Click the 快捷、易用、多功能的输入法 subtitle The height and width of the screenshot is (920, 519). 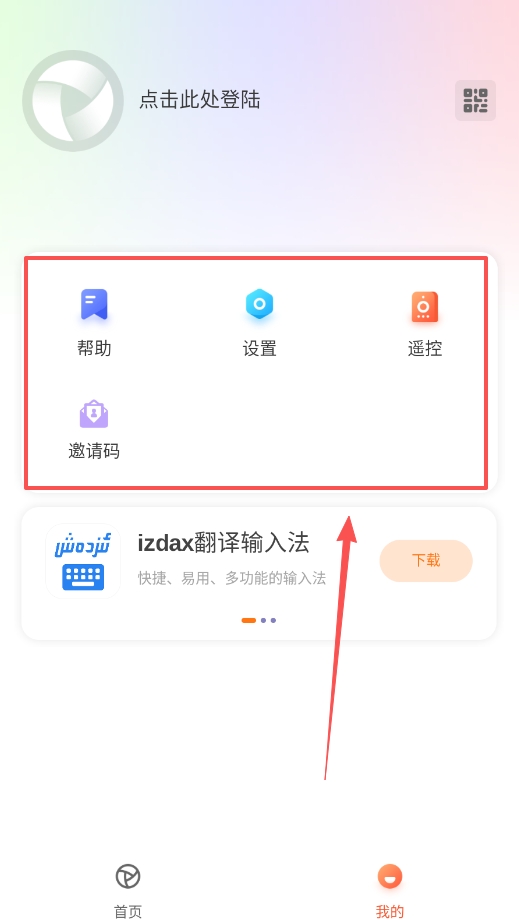(x=232, y=579)
